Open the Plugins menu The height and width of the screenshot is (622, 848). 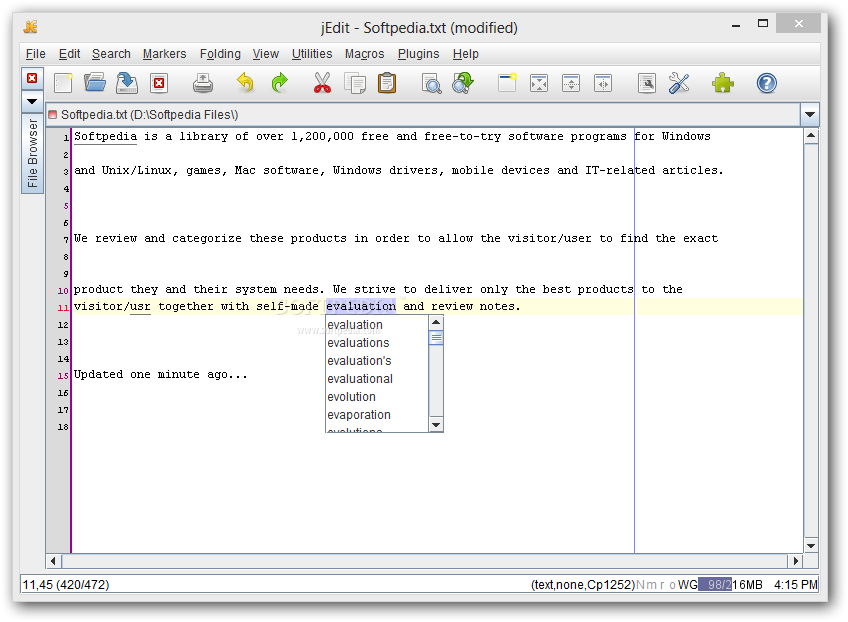418,54
